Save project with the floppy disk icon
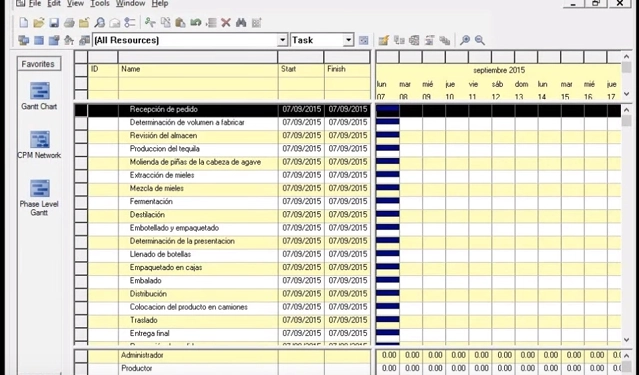Image resolution: width=639 pixels, height=375 pixels. pos(54,23)
